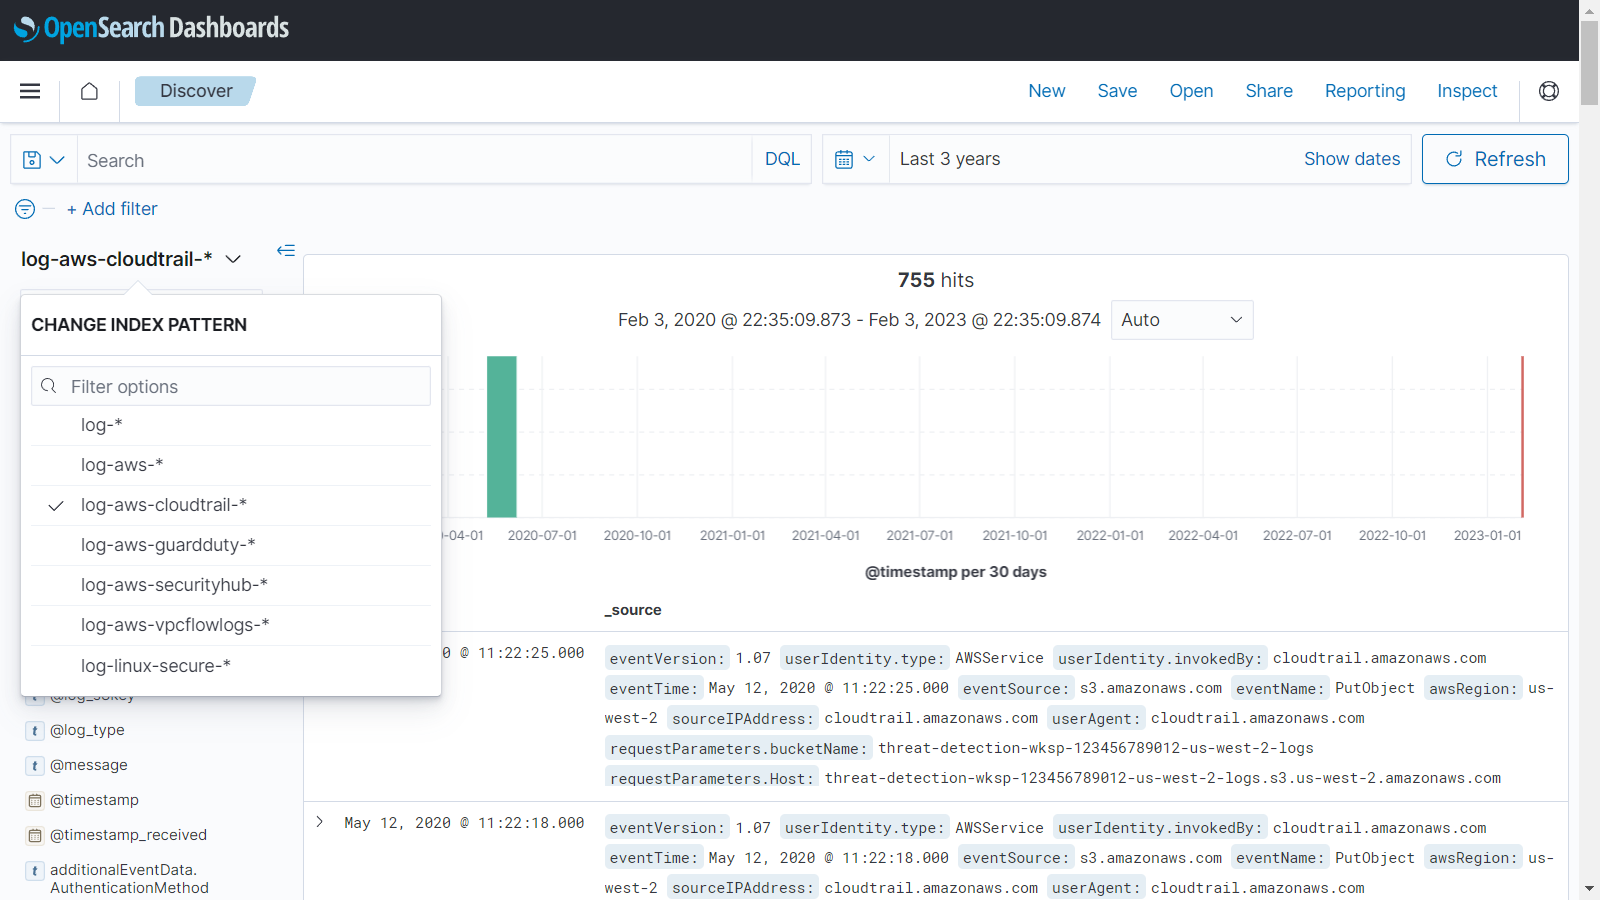This screenshot has height=900, width=1600.
Task: Open the help globe icon
Action: [1548, 91]
